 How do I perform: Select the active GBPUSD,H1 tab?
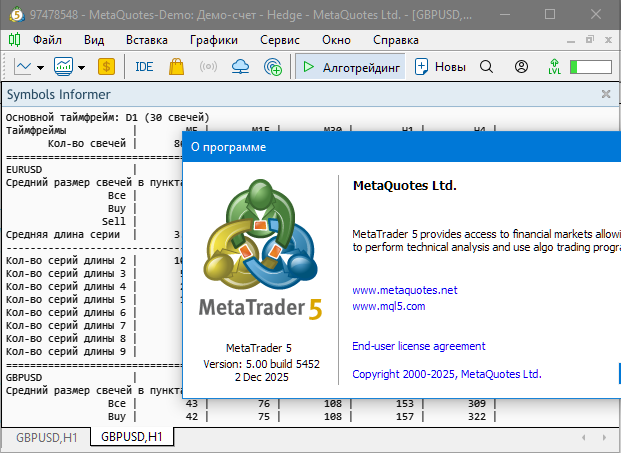132,436
